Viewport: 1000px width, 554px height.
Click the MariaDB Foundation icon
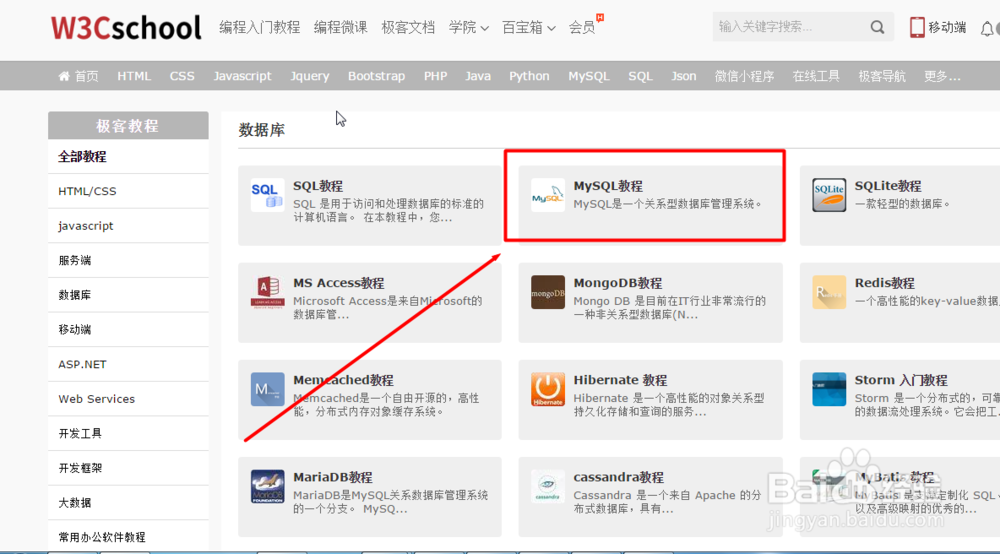click(x=267, y=486)
